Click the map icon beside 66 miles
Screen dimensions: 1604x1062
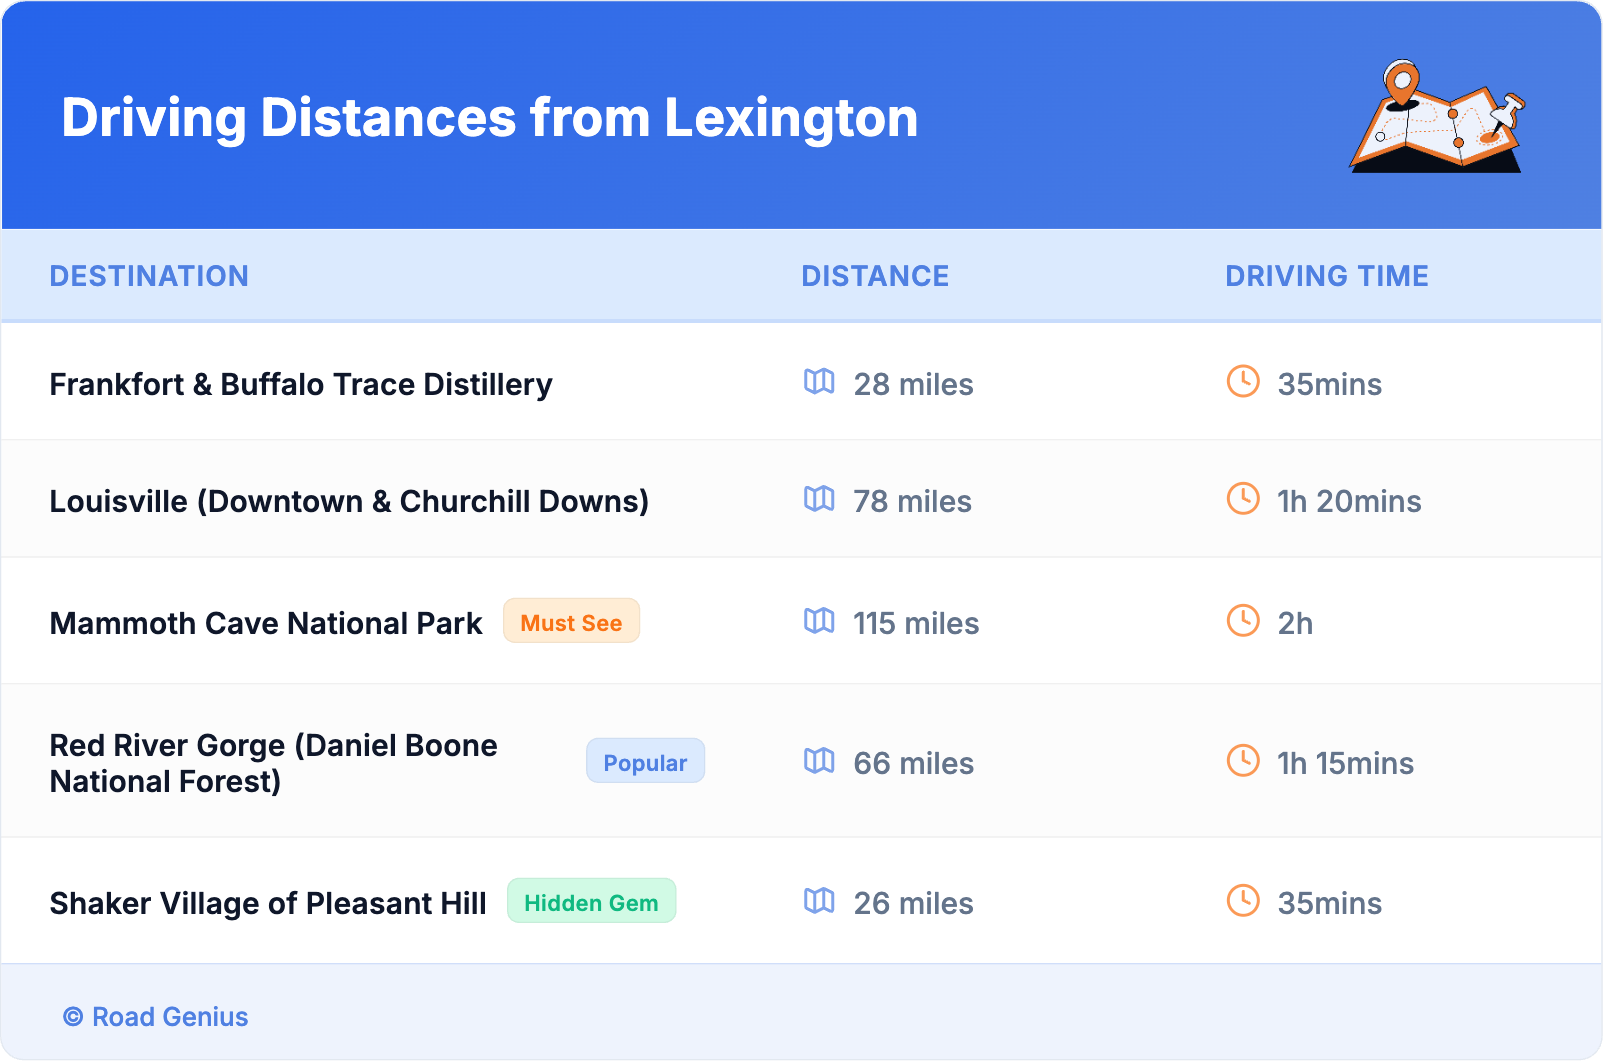[819, 761]
